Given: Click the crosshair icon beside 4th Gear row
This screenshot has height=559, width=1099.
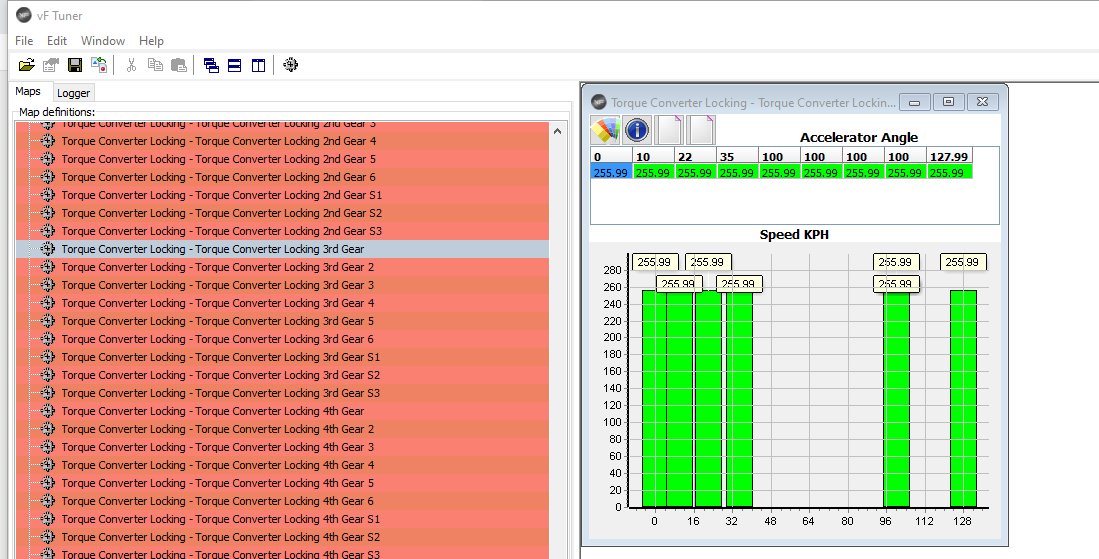Looking at the screenshot, I should pos(48,411).
